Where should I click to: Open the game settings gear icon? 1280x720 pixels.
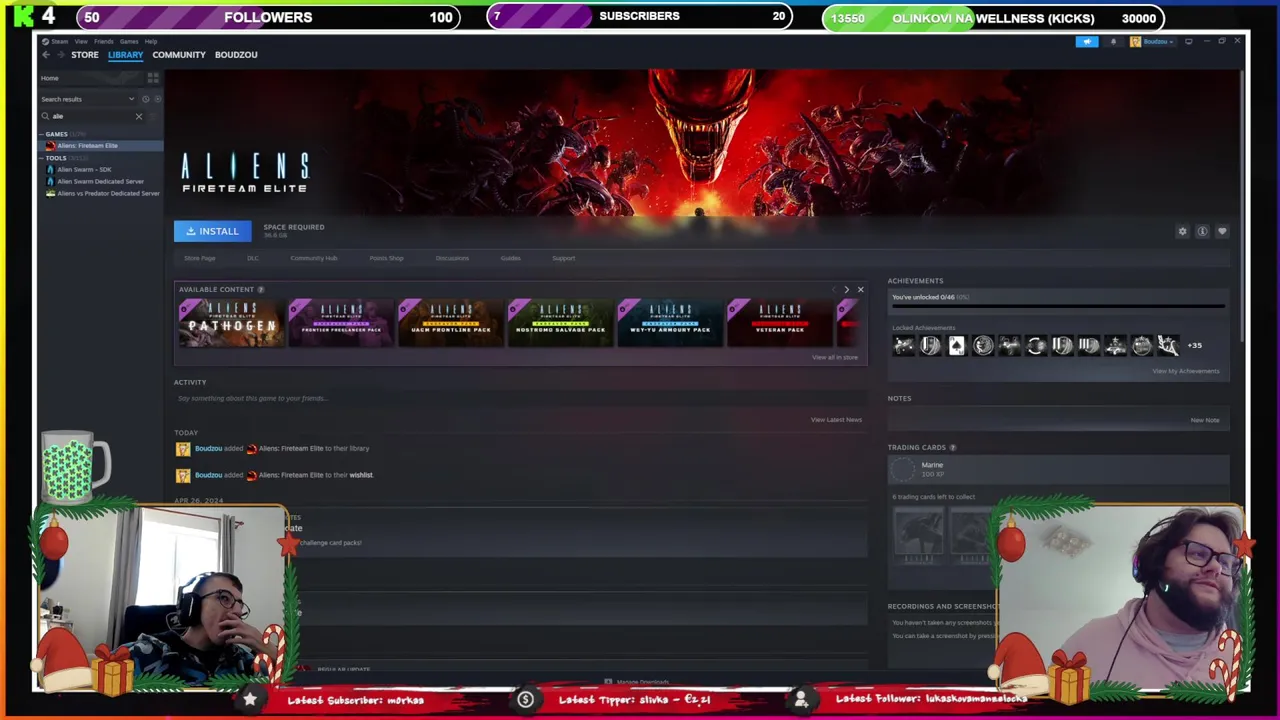pyautogui.click(x=1182, y=231)
